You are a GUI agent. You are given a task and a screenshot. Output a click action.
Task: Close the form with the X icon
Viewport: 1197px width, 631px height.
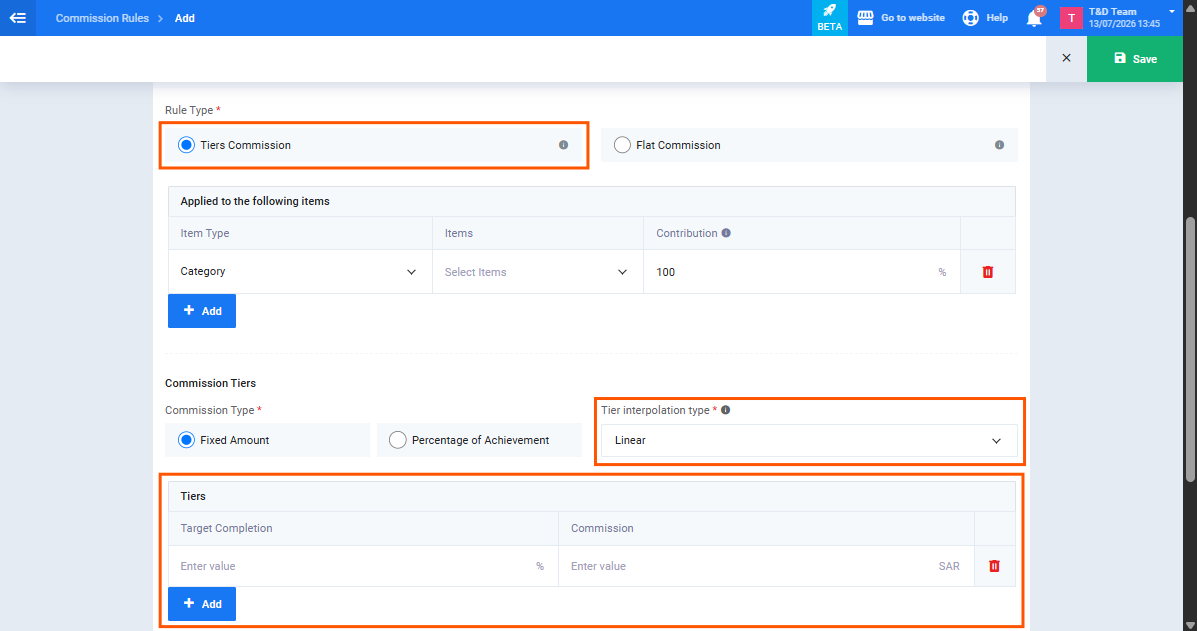pos(1066,58)
